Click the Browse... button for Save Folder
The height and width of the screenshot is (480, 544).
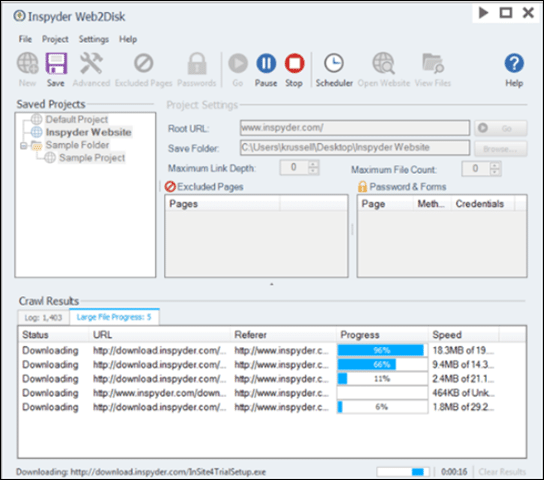[x=500, y=149]
